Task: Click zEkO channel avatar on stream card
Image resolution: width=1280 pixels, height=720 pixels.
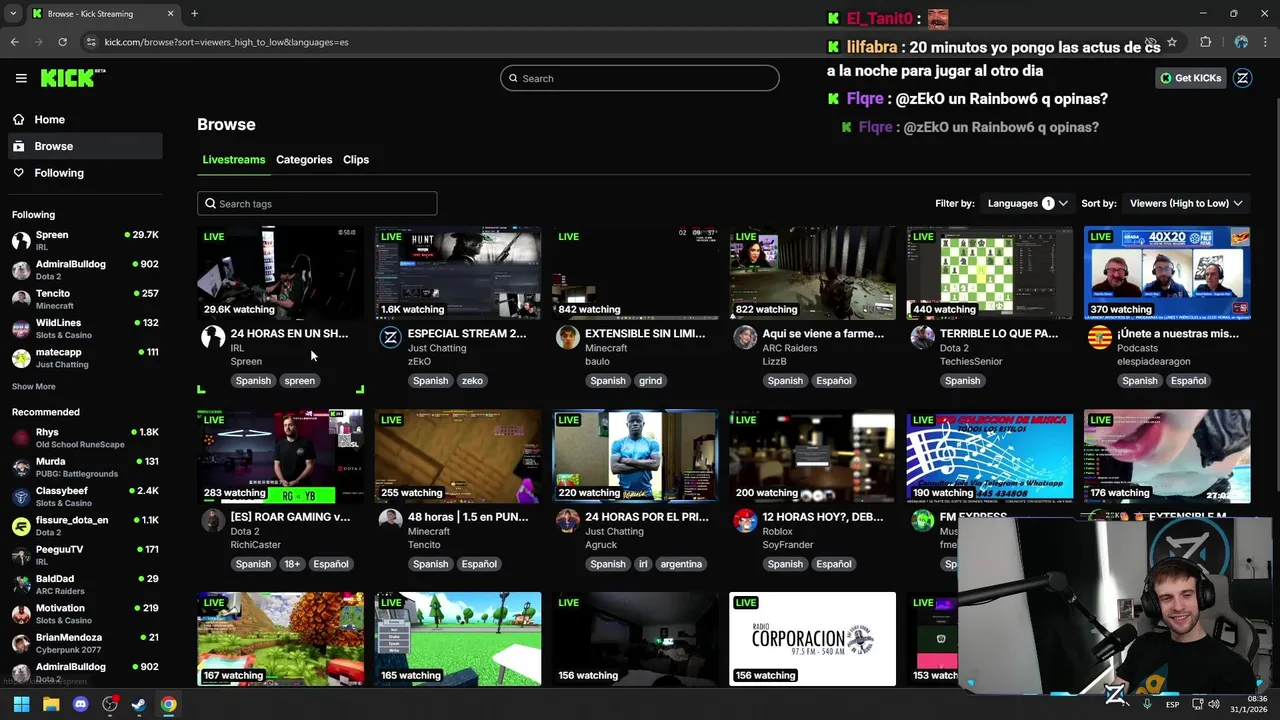Action: (x=391, y=337)
